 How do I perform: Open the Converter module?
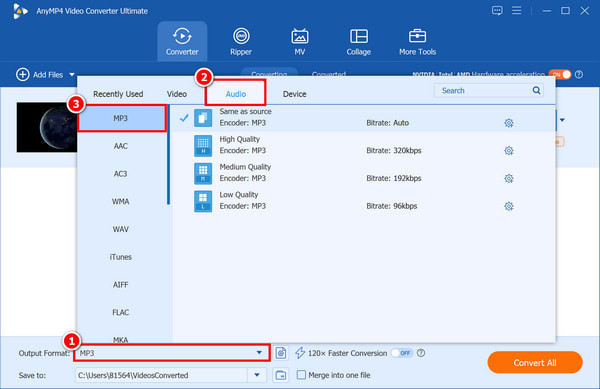point(182,41)
